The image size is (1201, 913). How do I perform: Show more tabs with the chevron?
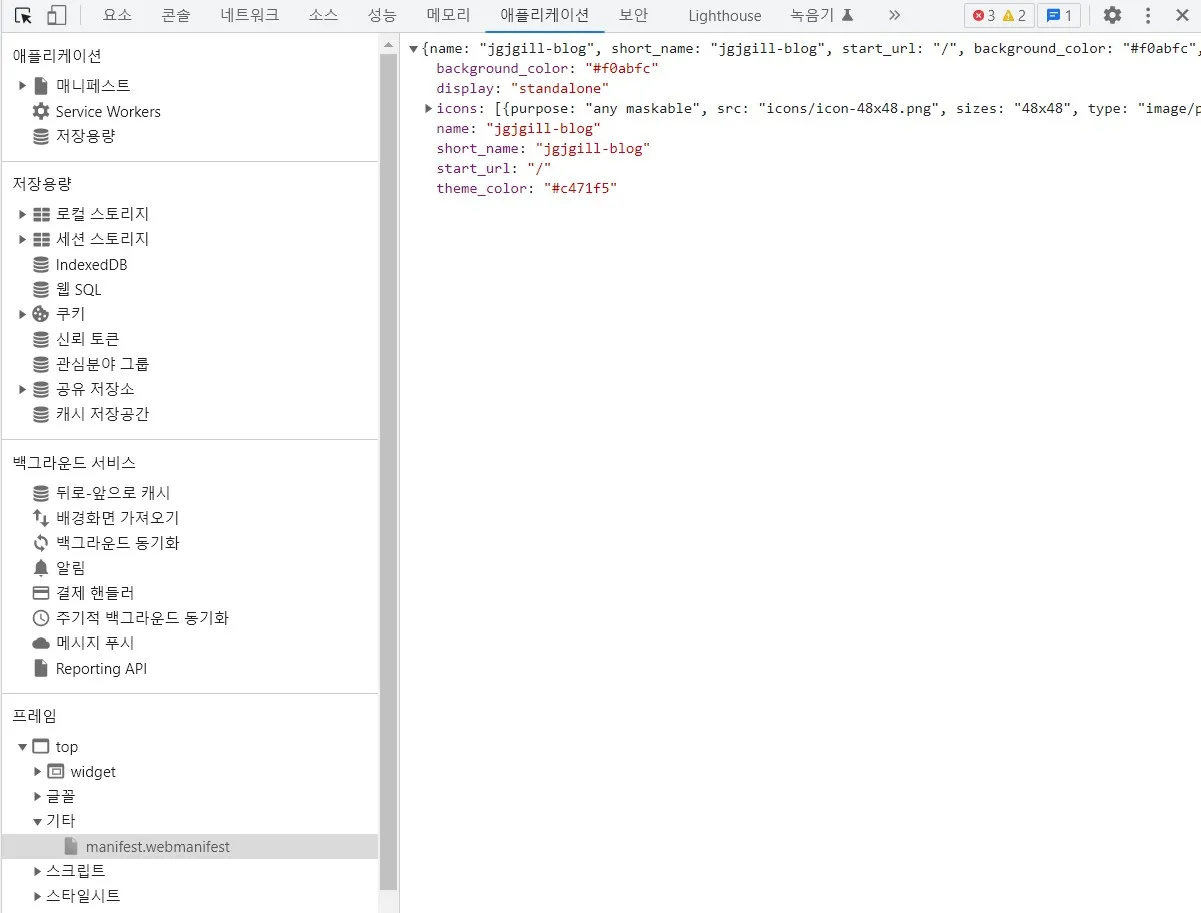894,15
